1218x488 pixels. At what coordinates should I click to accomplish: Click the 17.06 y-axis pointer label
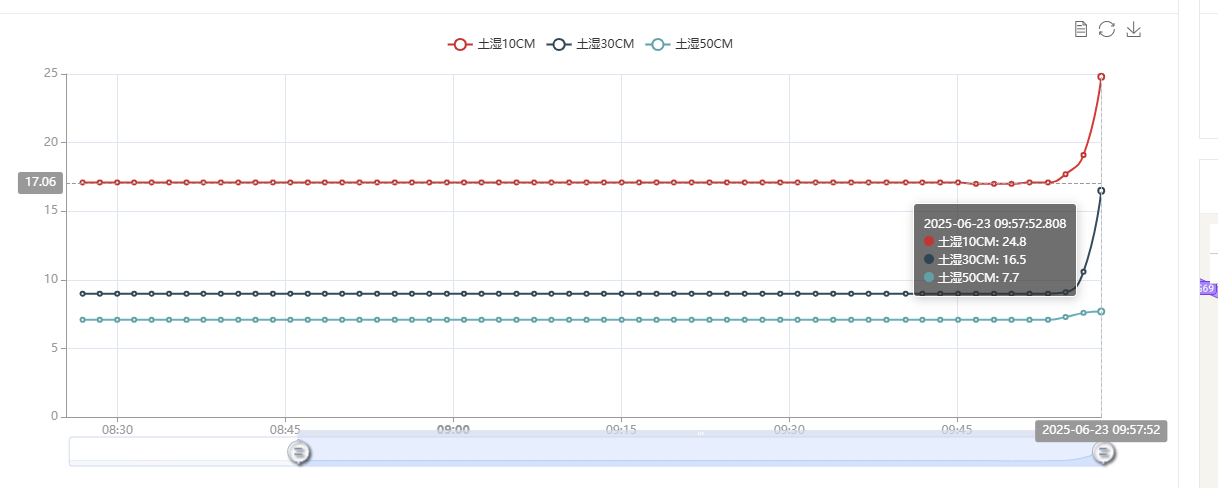coord(40,182)
